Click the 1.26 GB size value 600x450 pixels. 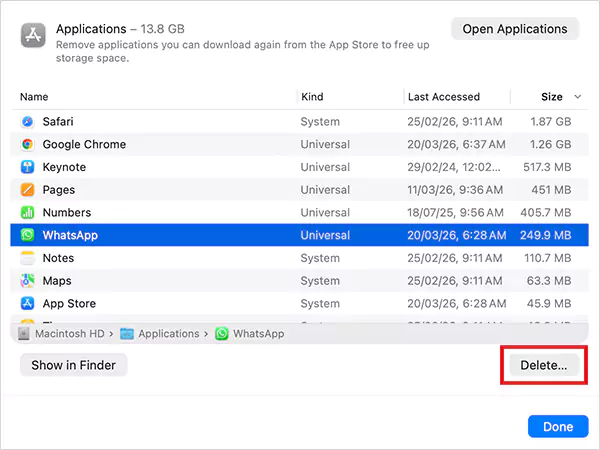(x=551, y=144)
